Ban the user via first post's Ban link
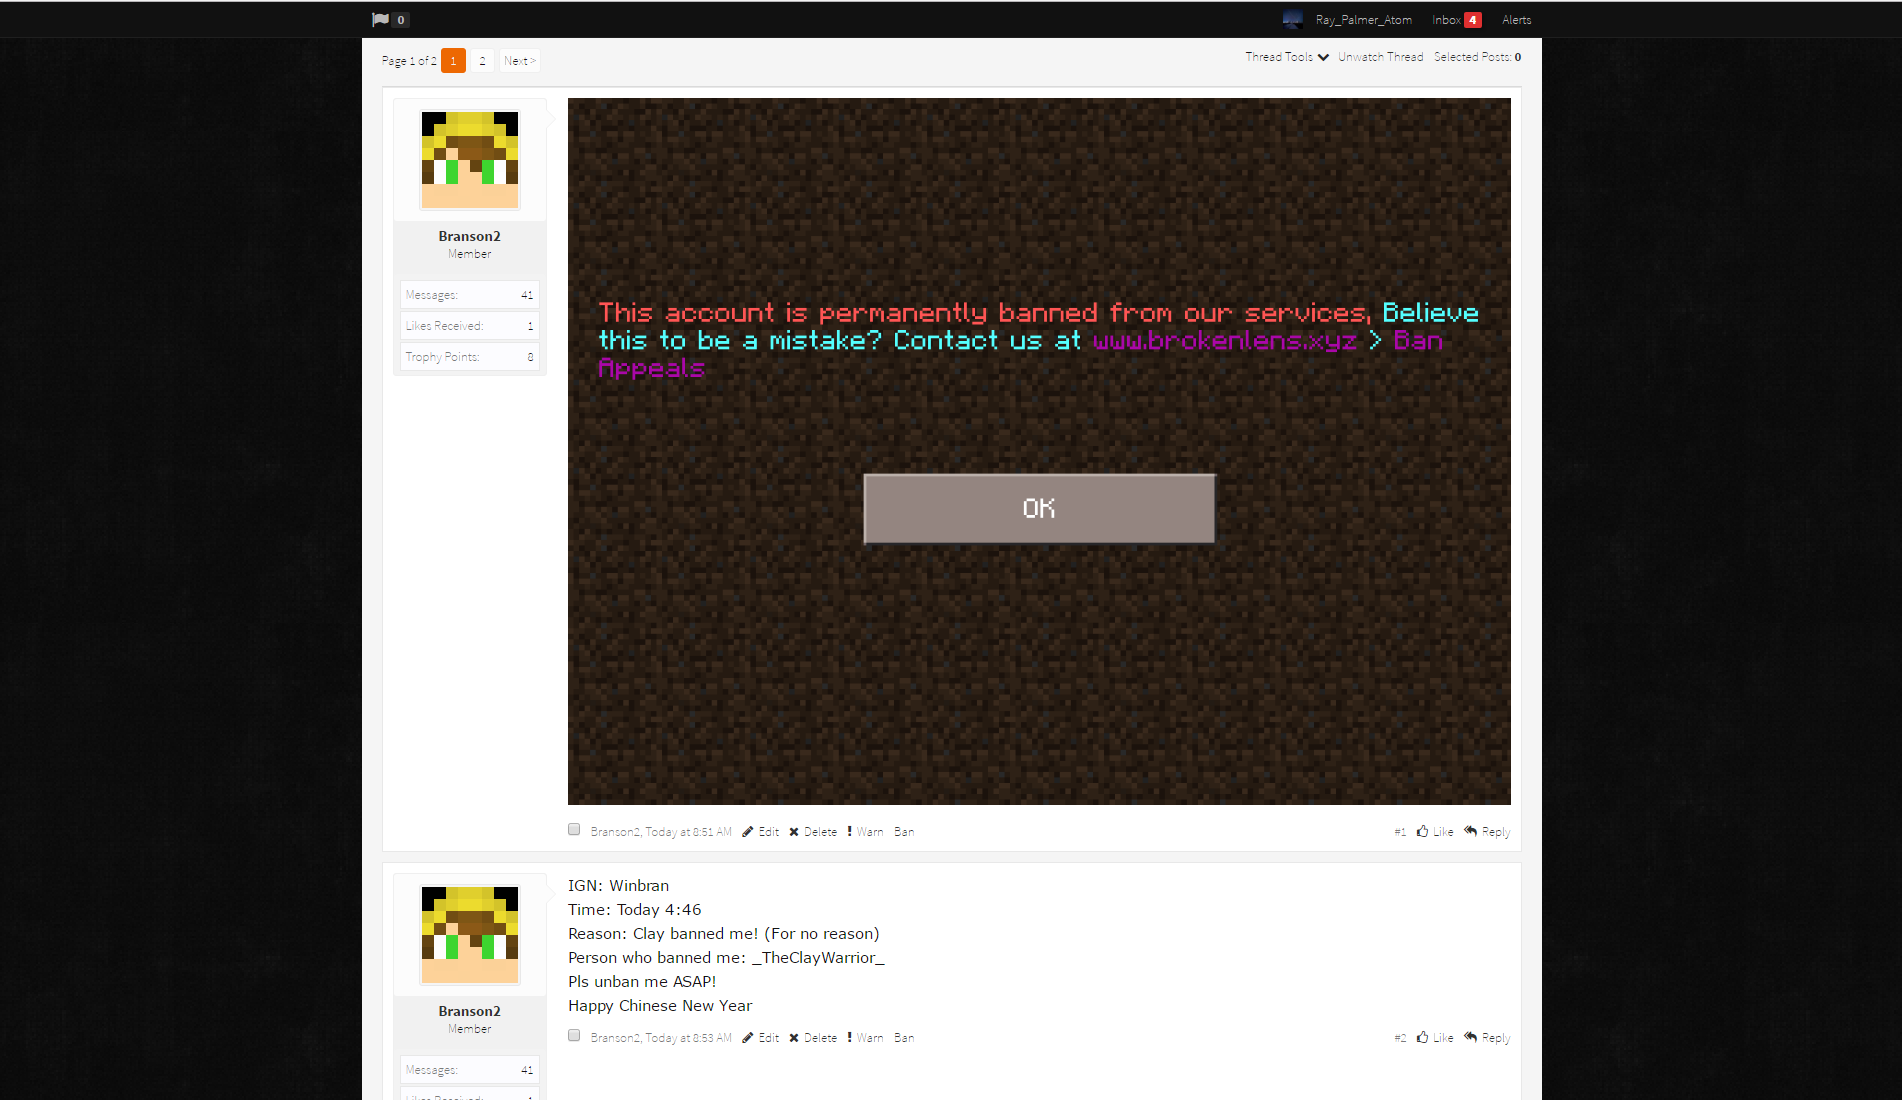Image resolution: width=1902 pixels, height=1100 pixels. click(x=904, y=832)
